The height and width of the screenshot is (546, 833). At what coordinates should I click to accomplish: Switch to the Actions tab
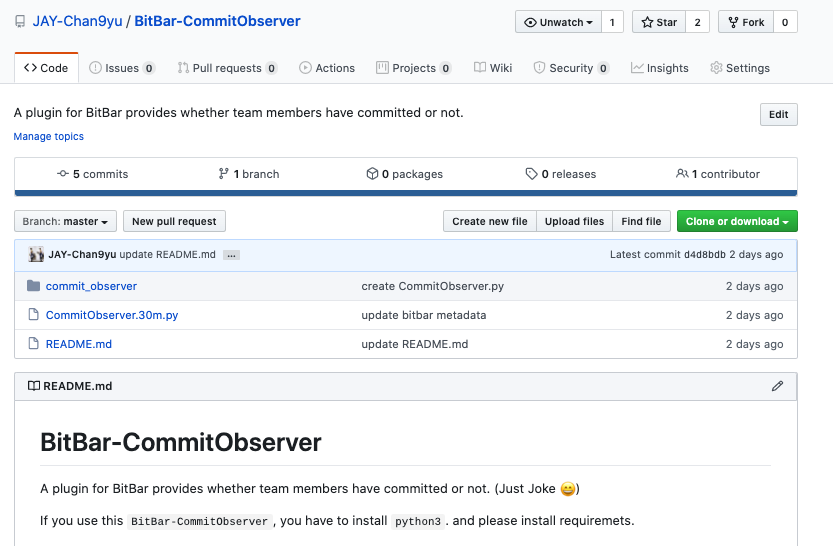click(x=327, y=68)
